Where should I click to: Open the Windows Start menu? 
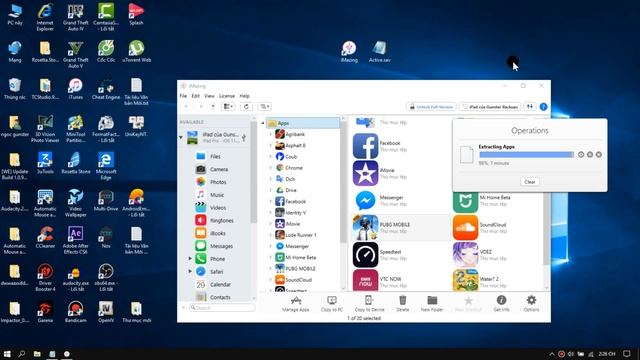pos(7,354)
